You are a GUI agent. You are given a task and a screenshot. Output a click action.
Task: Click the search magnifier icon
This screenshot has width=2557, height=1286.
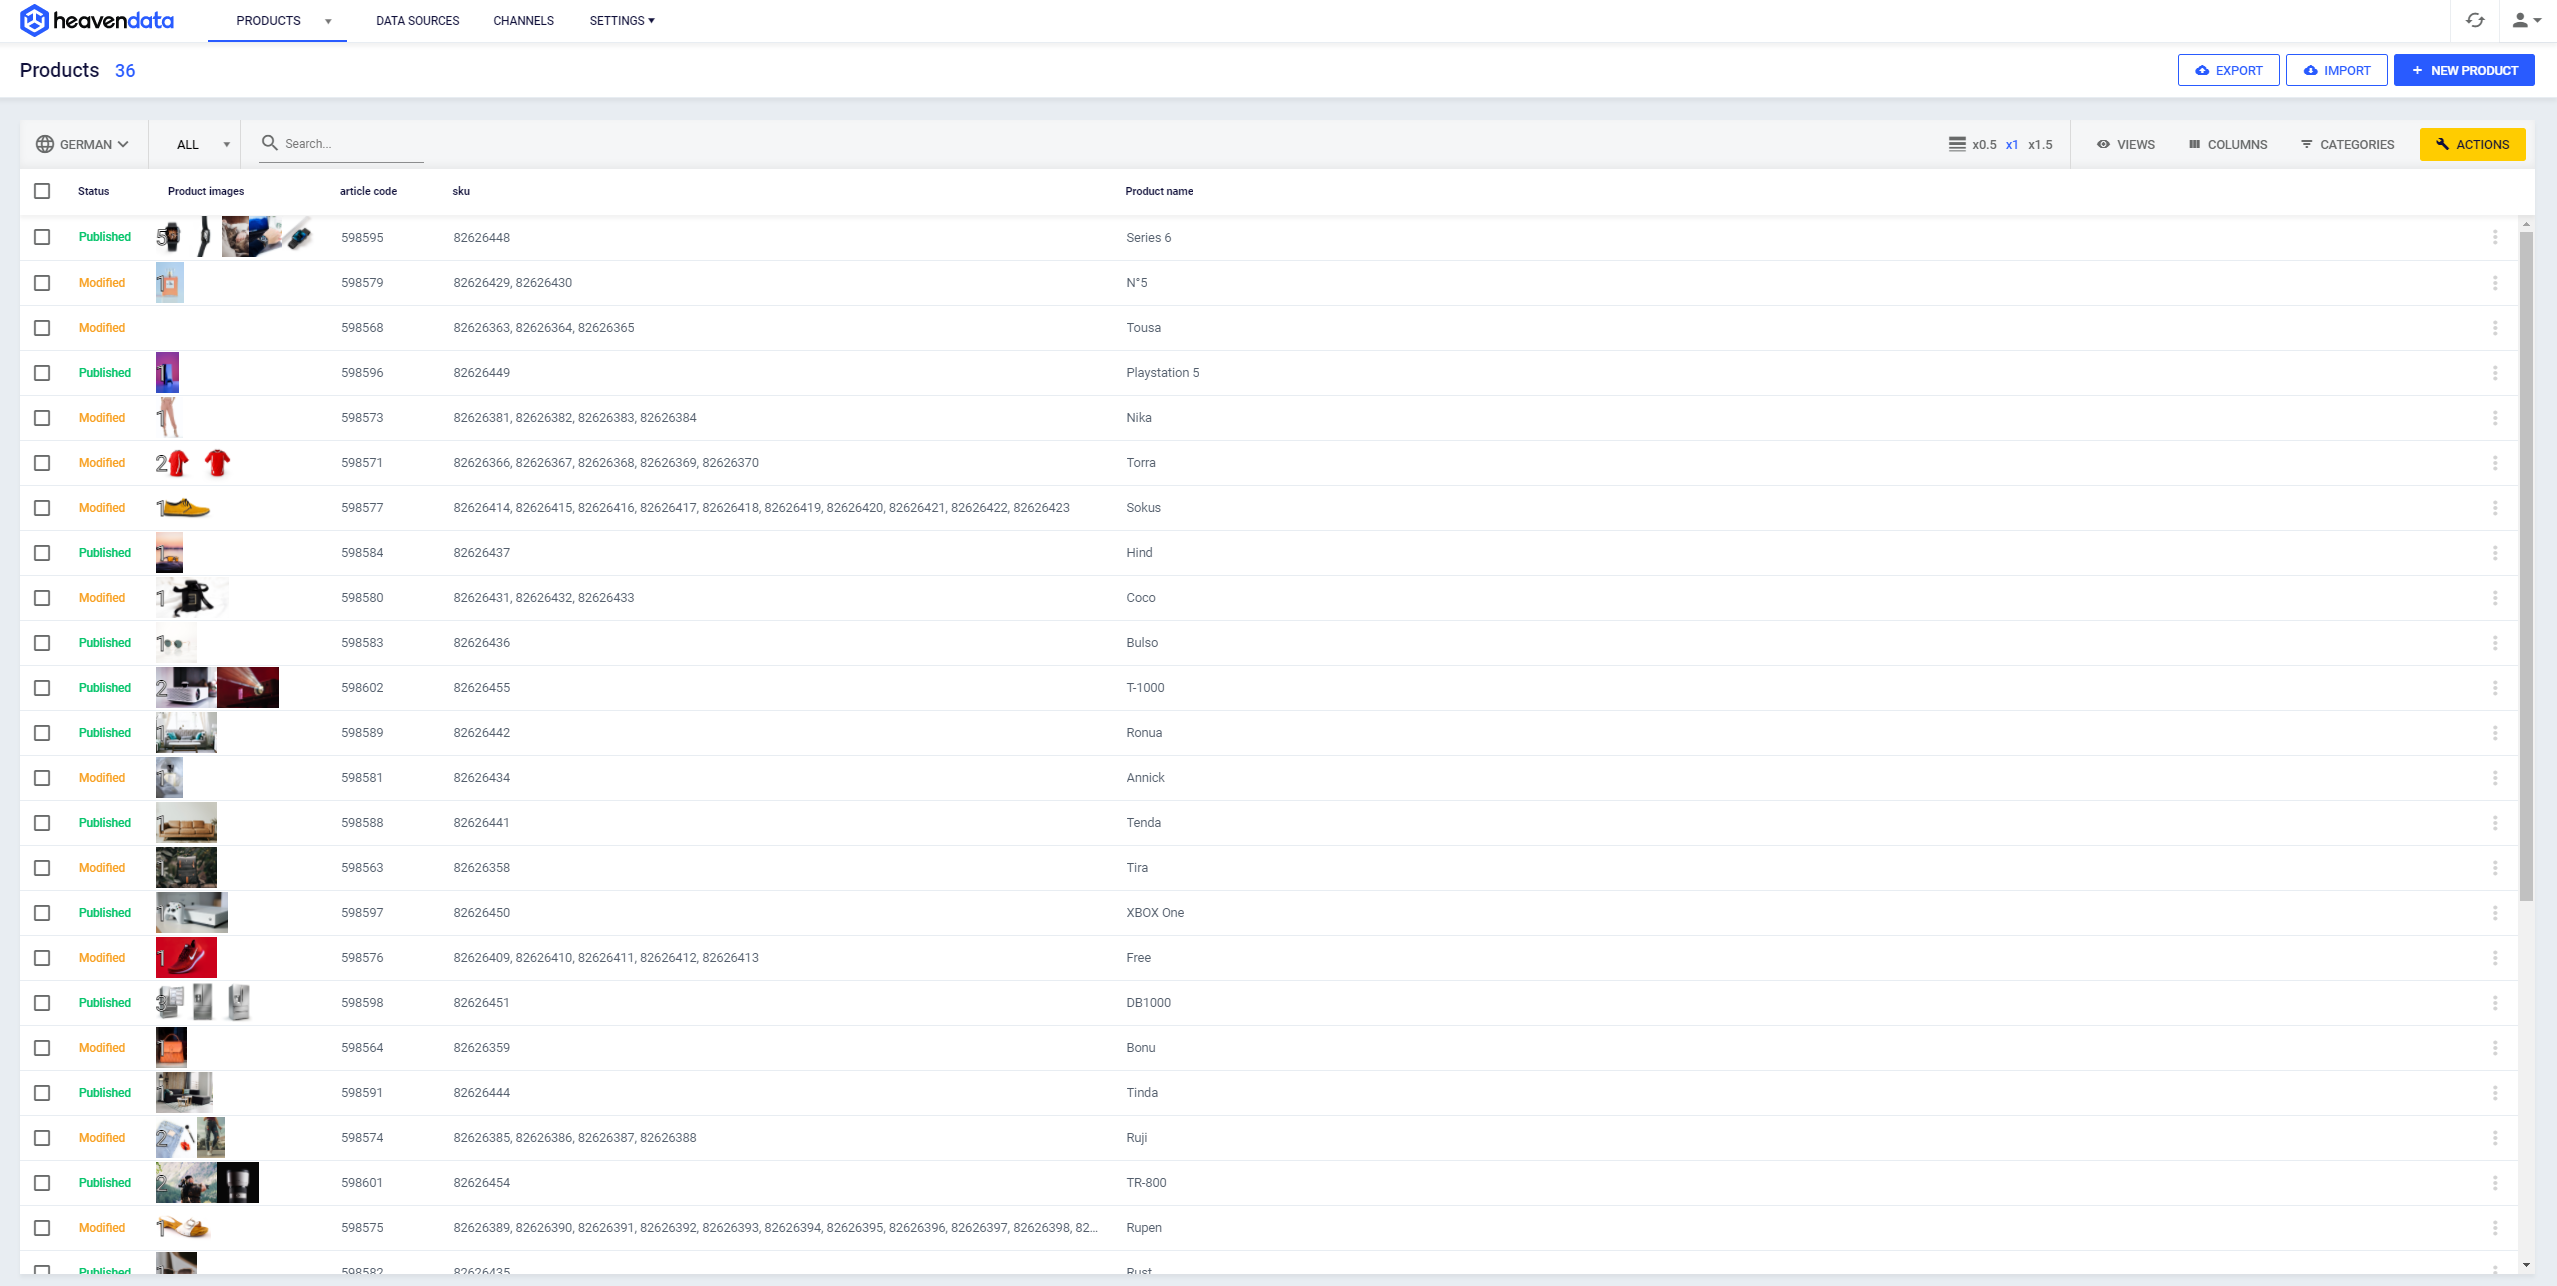(x=269, y=143)
